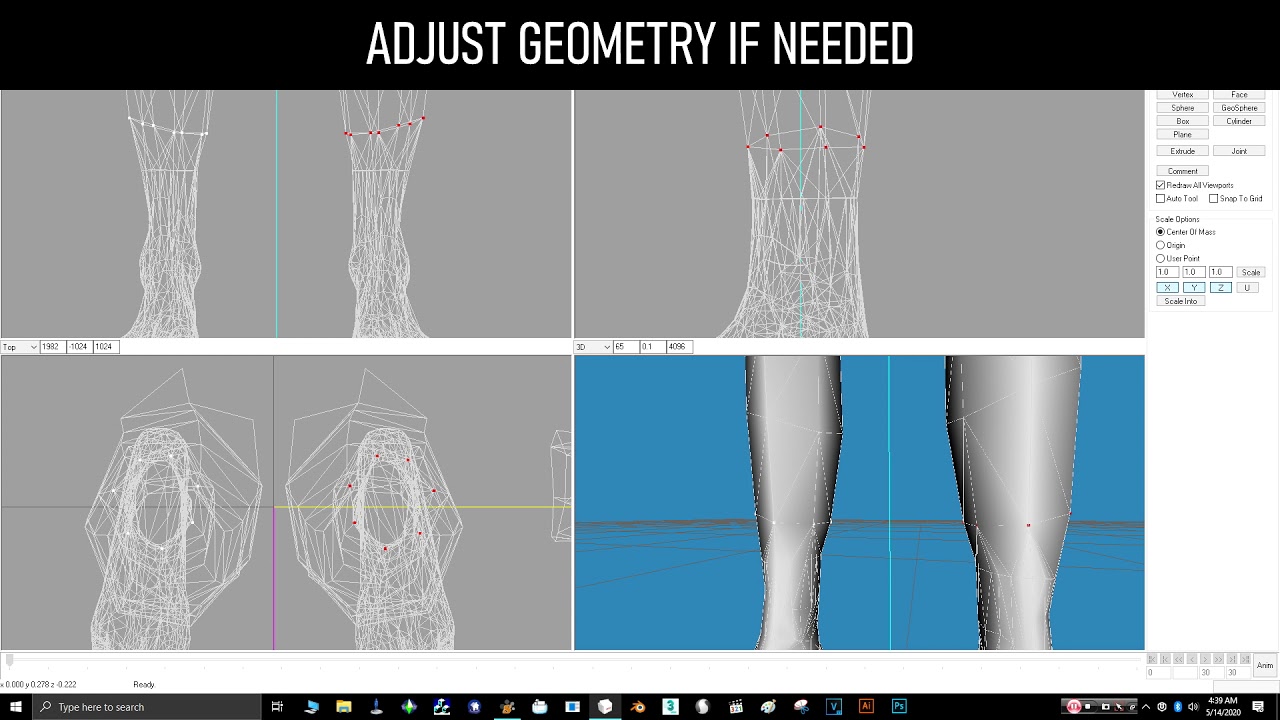Select the Extrude tool button
This screenshot has width=1280, height=720.
(1182, 151)
